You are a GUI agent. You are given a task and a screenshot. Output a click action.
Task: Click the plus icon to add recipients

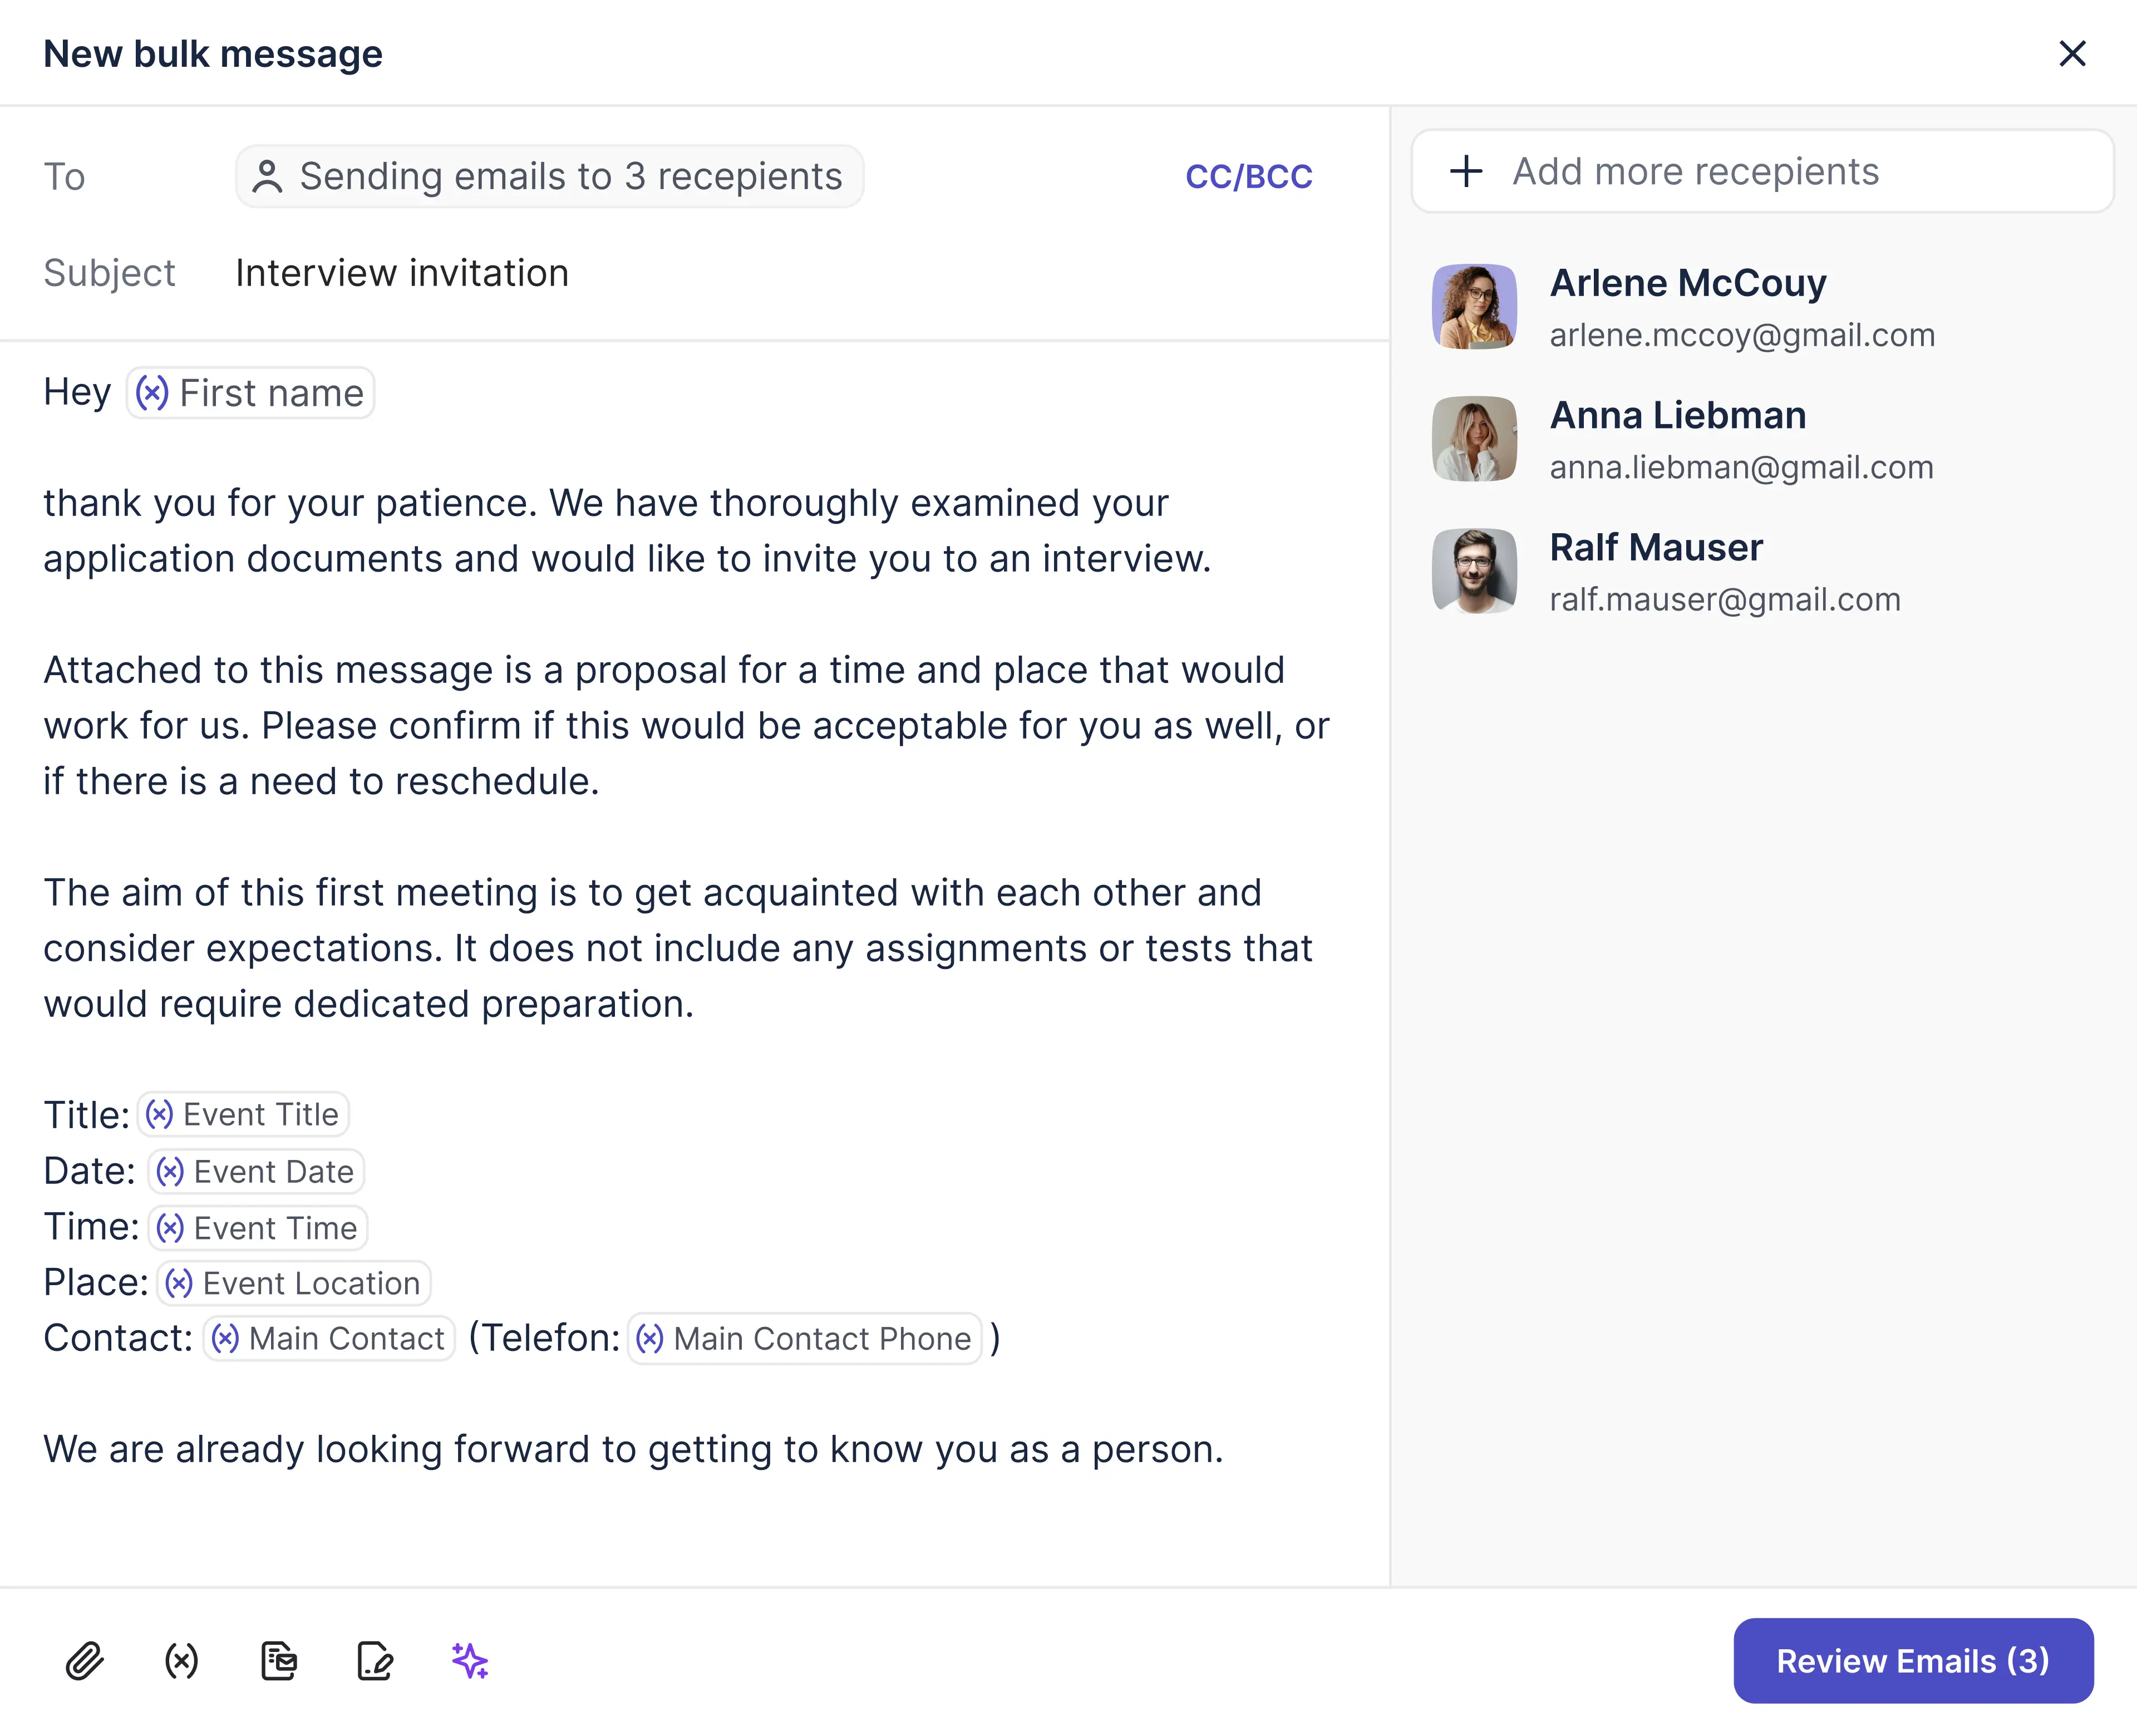pyautogui.click(x=1466, y=171)
